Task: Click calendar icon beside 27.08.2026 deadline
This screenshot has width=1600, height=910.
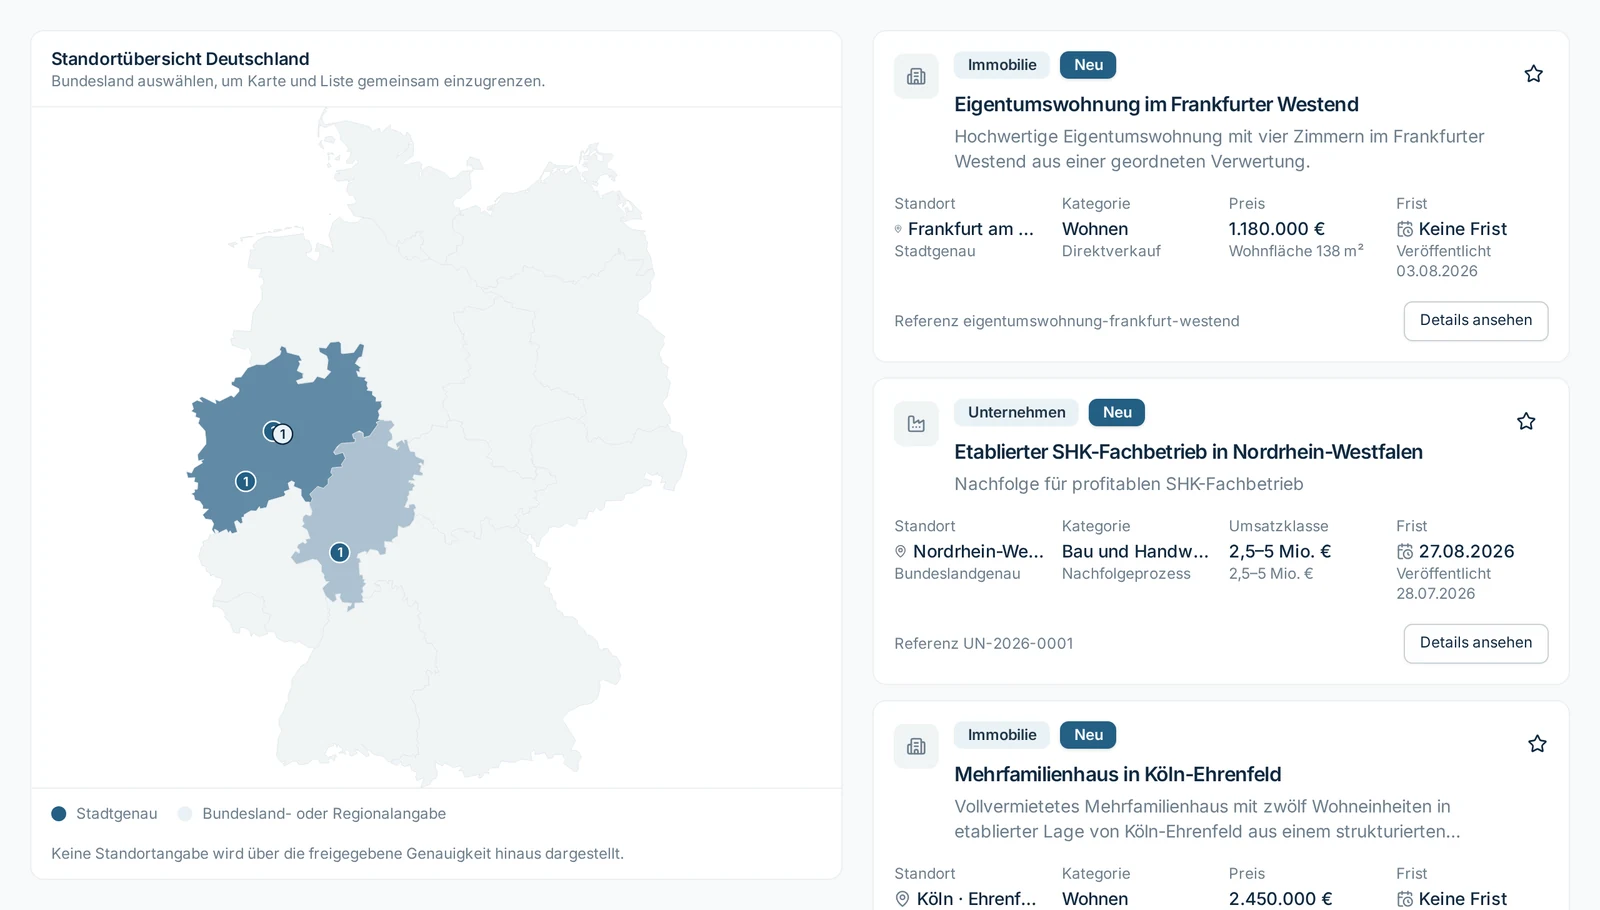Action: coord(1405,551)
